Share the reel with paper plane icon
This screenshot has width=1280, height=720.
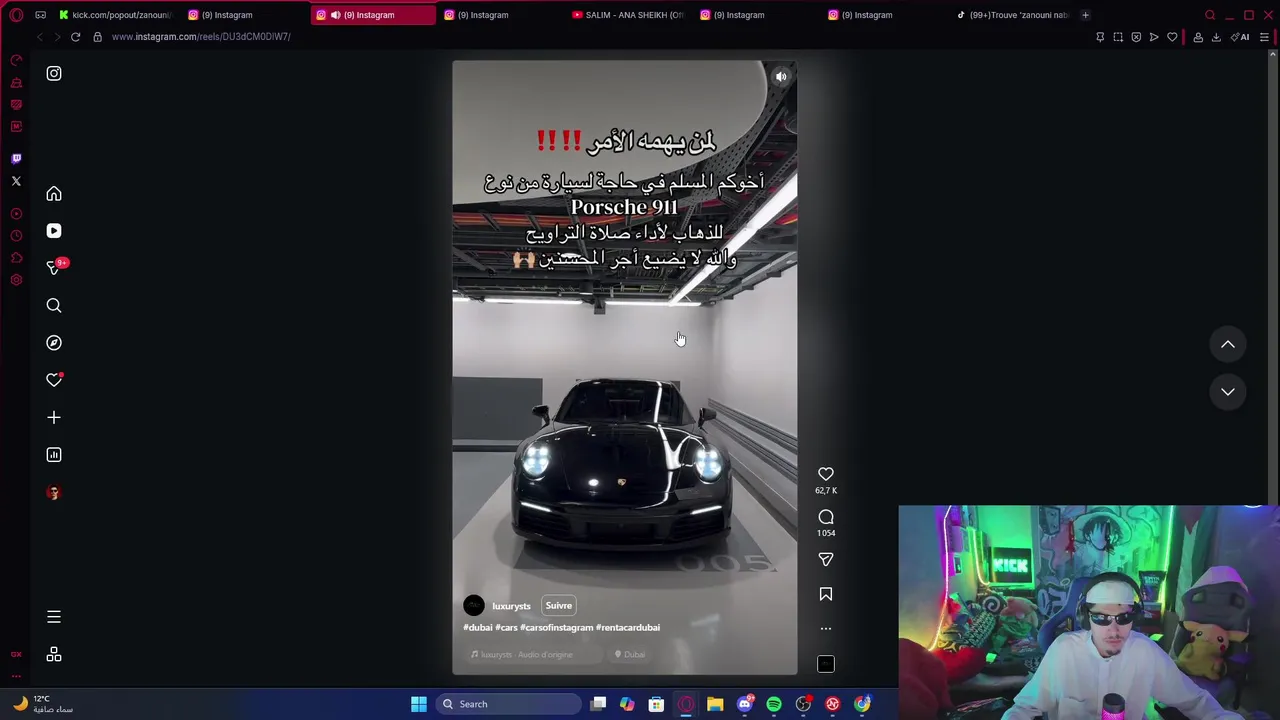(826, 560)
